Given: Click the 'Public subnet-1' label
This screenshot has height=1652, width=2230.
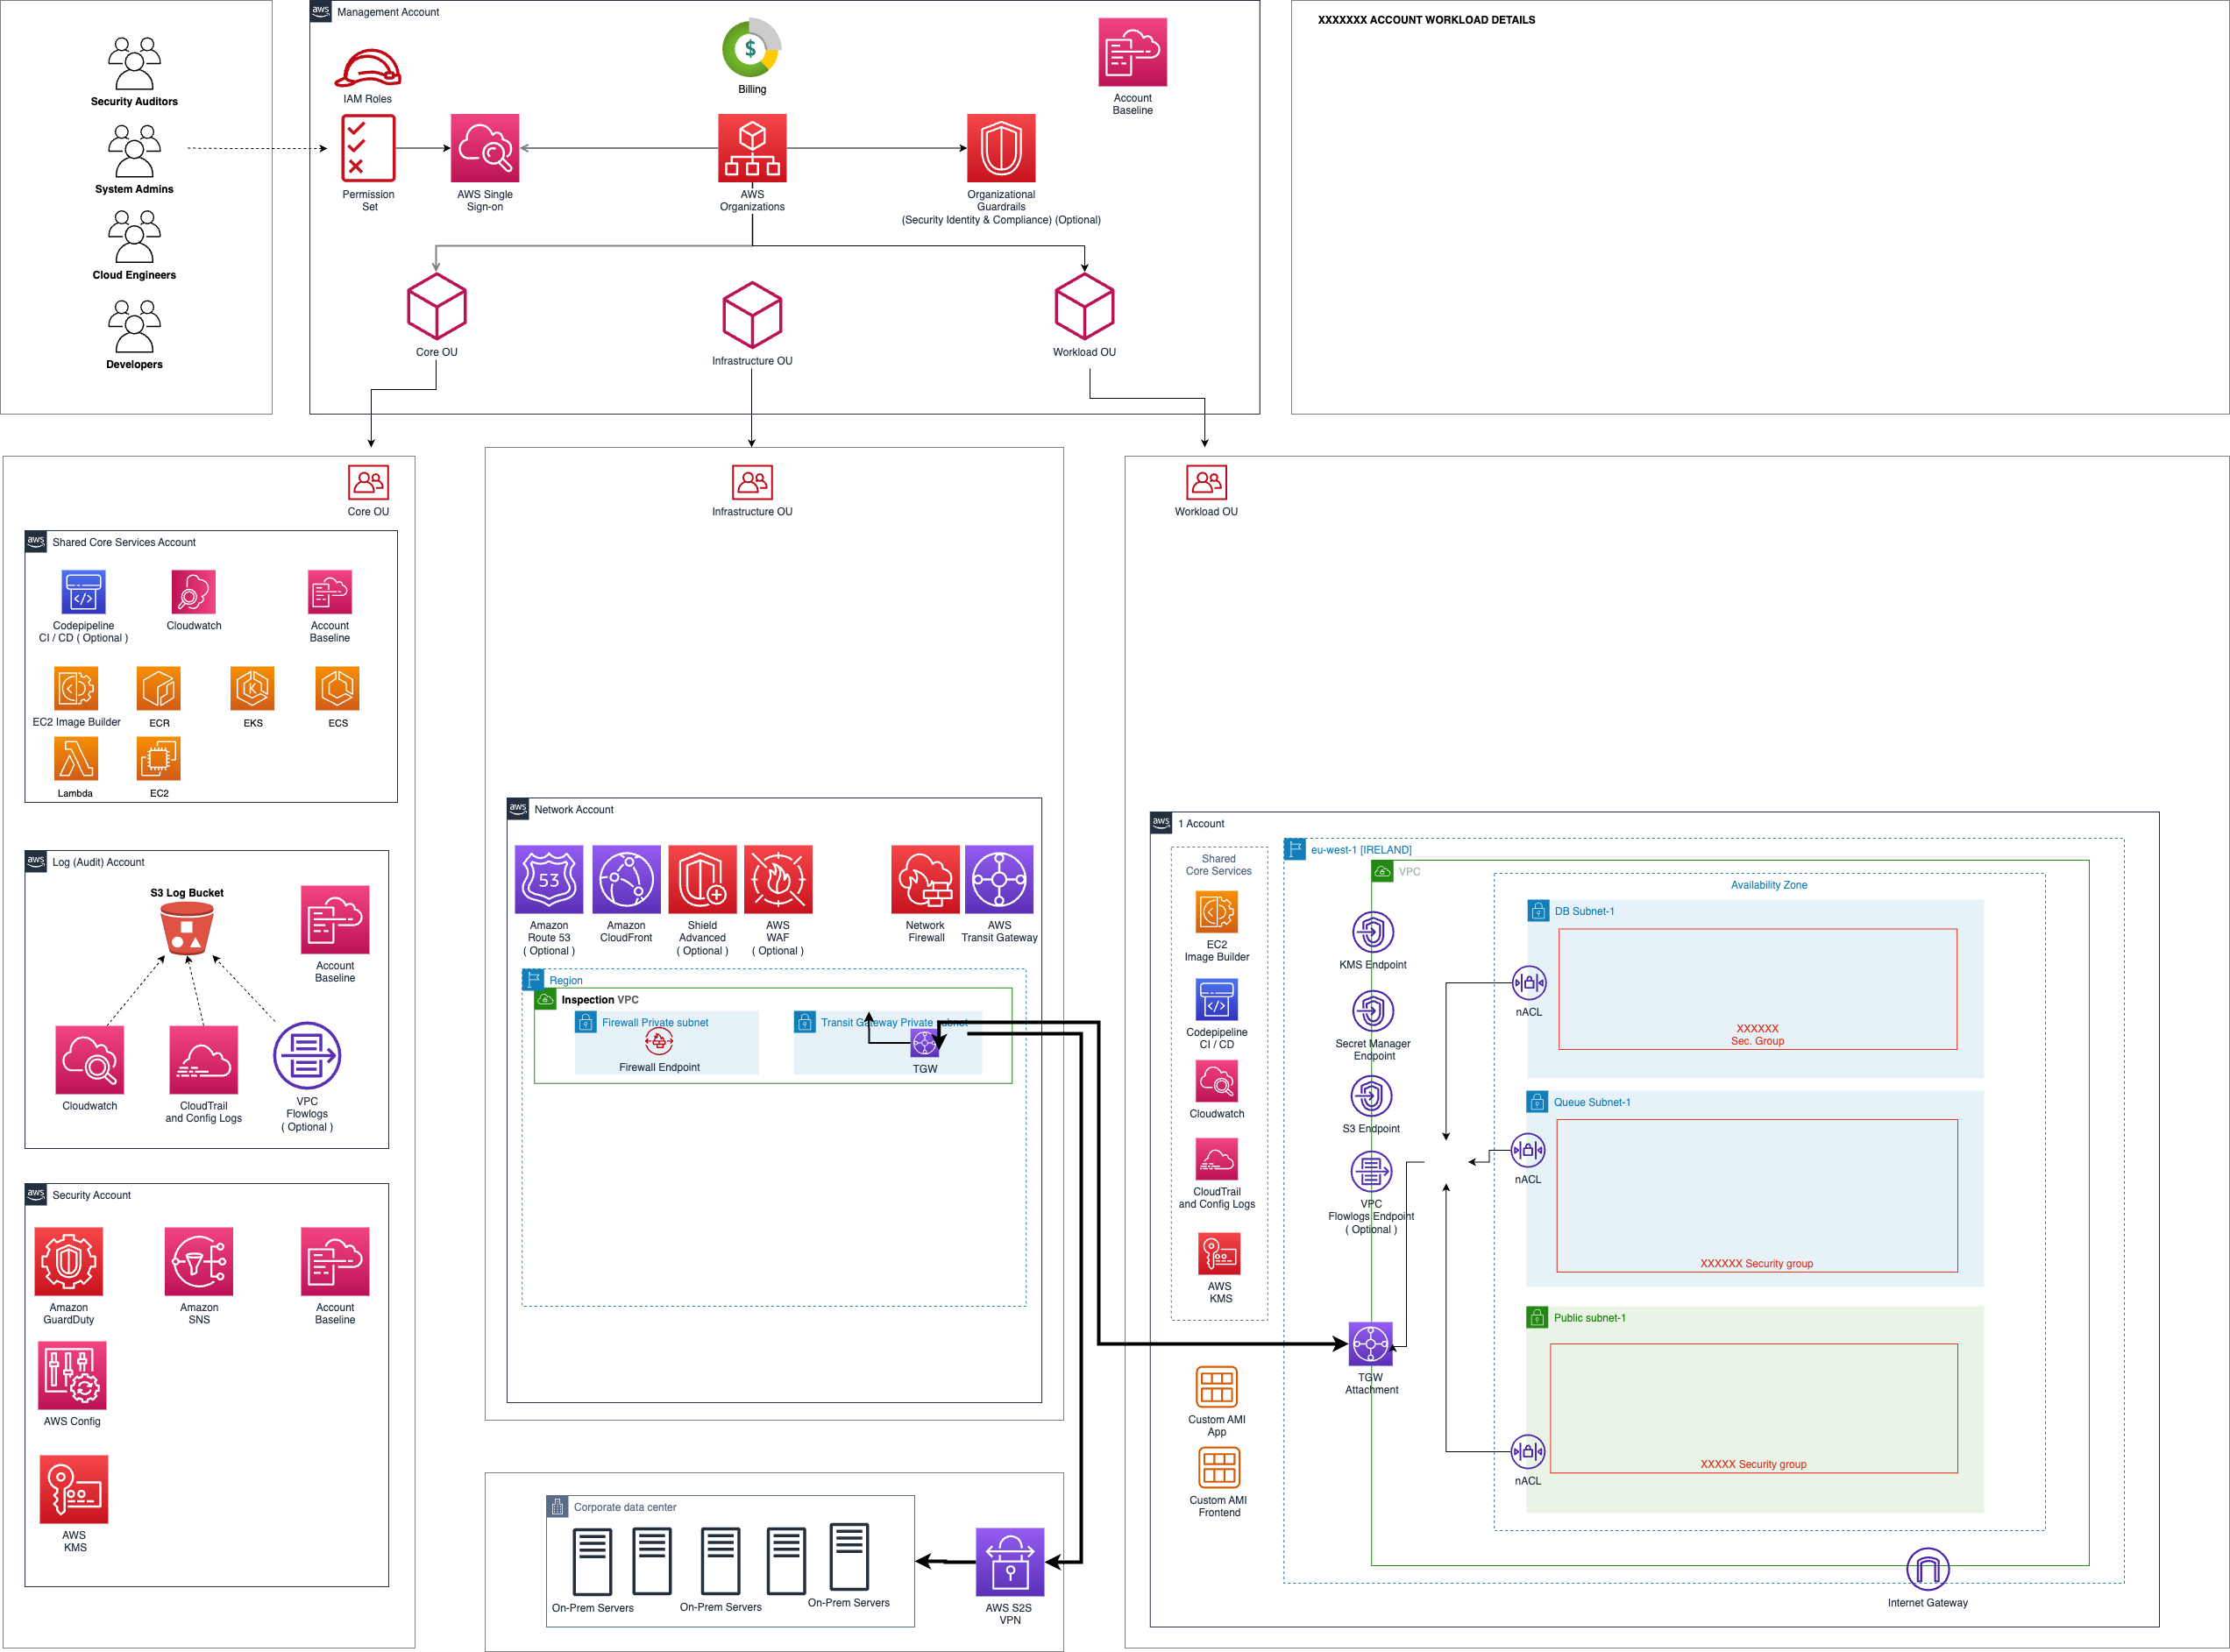Looking at the screenshot, I should [x=1590, y=1318].
